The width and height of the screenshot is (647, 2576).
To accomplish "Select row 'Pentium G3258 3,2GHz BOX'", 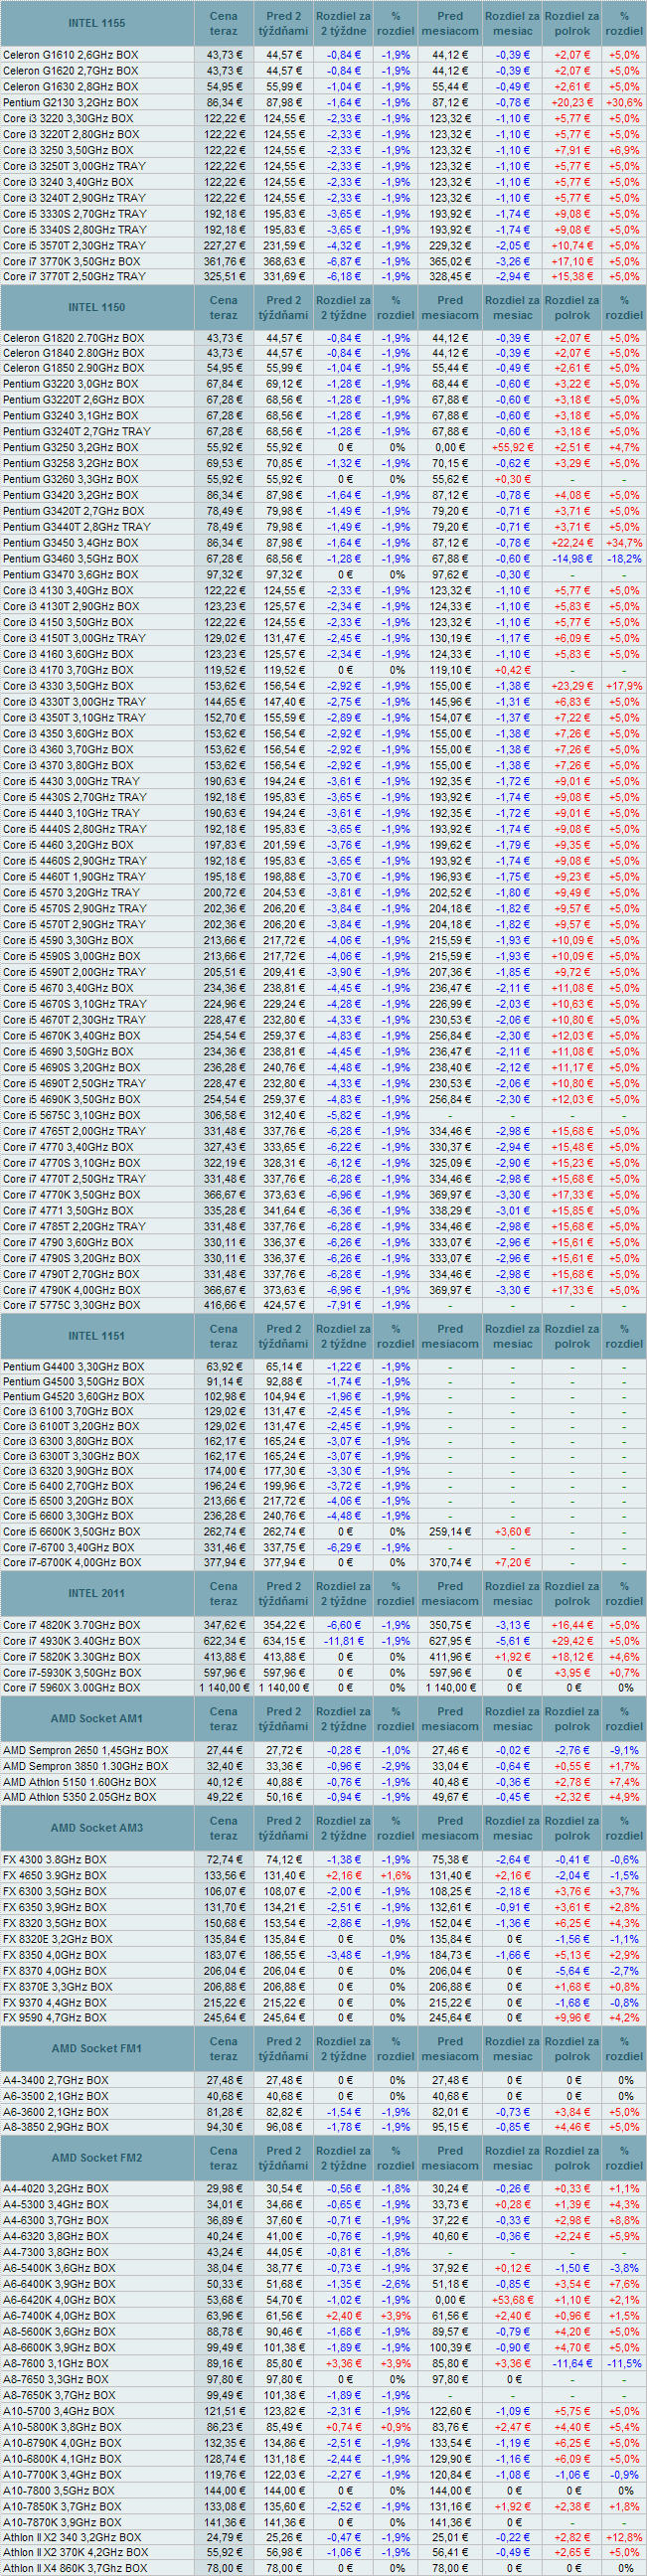I will point(323,463).
